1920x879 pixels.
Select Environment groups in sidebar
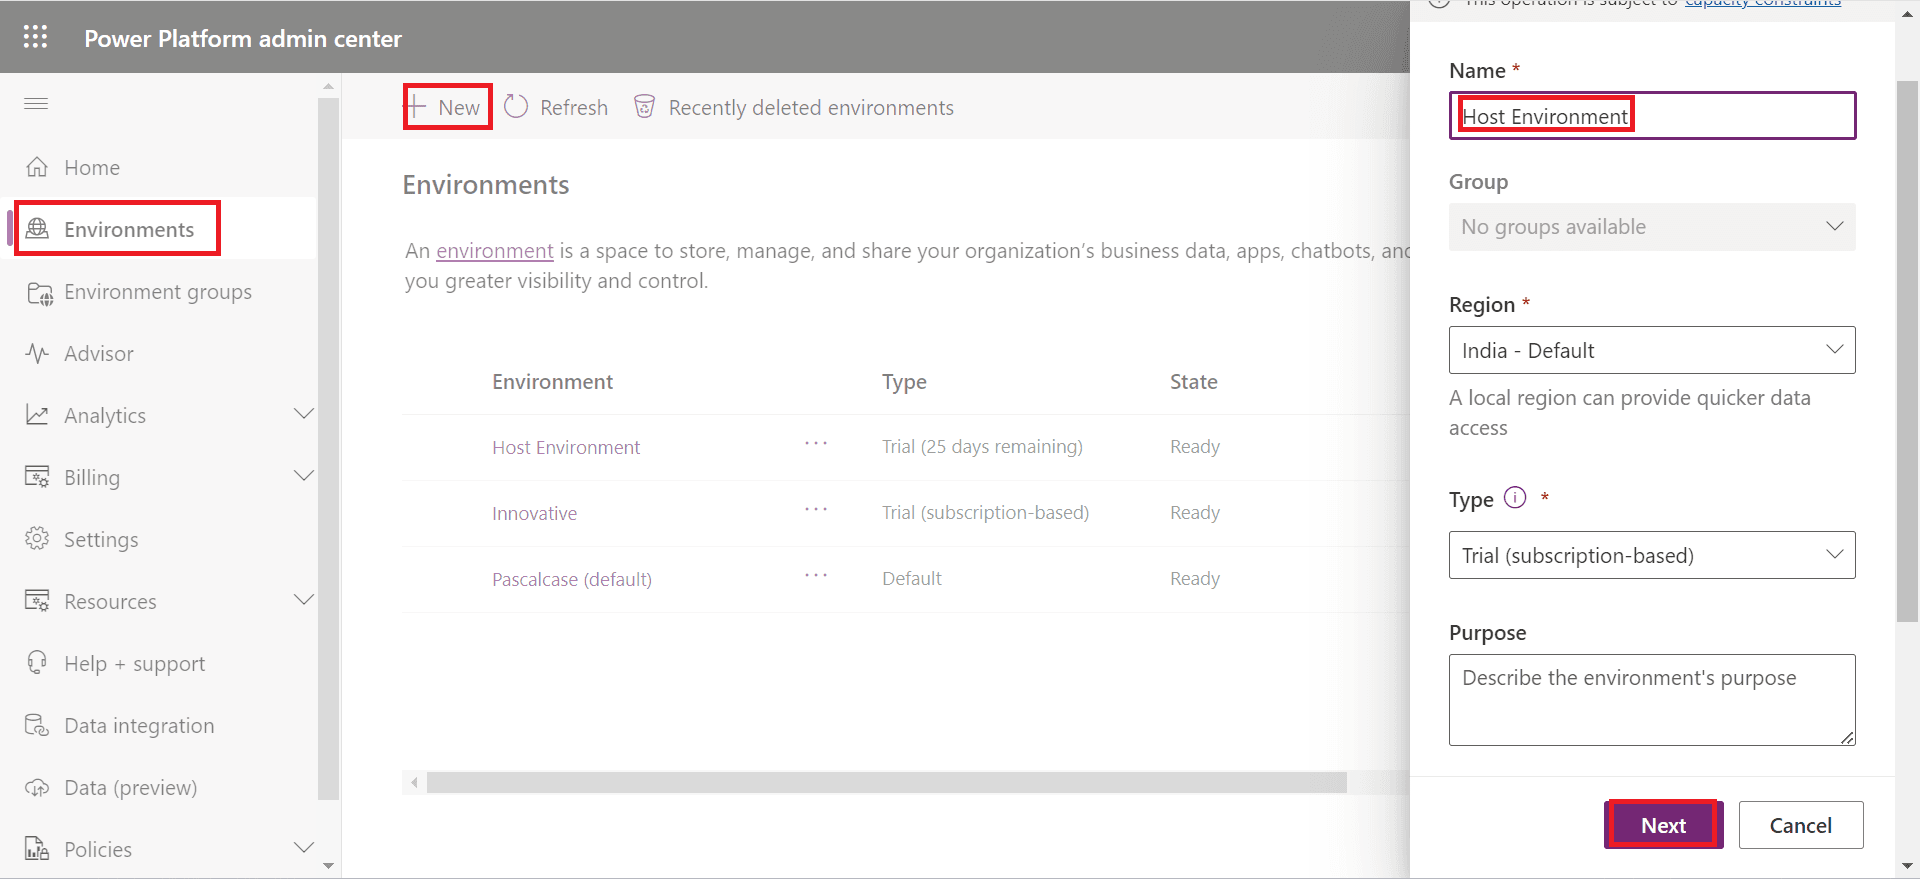click(x=157, y=292)
